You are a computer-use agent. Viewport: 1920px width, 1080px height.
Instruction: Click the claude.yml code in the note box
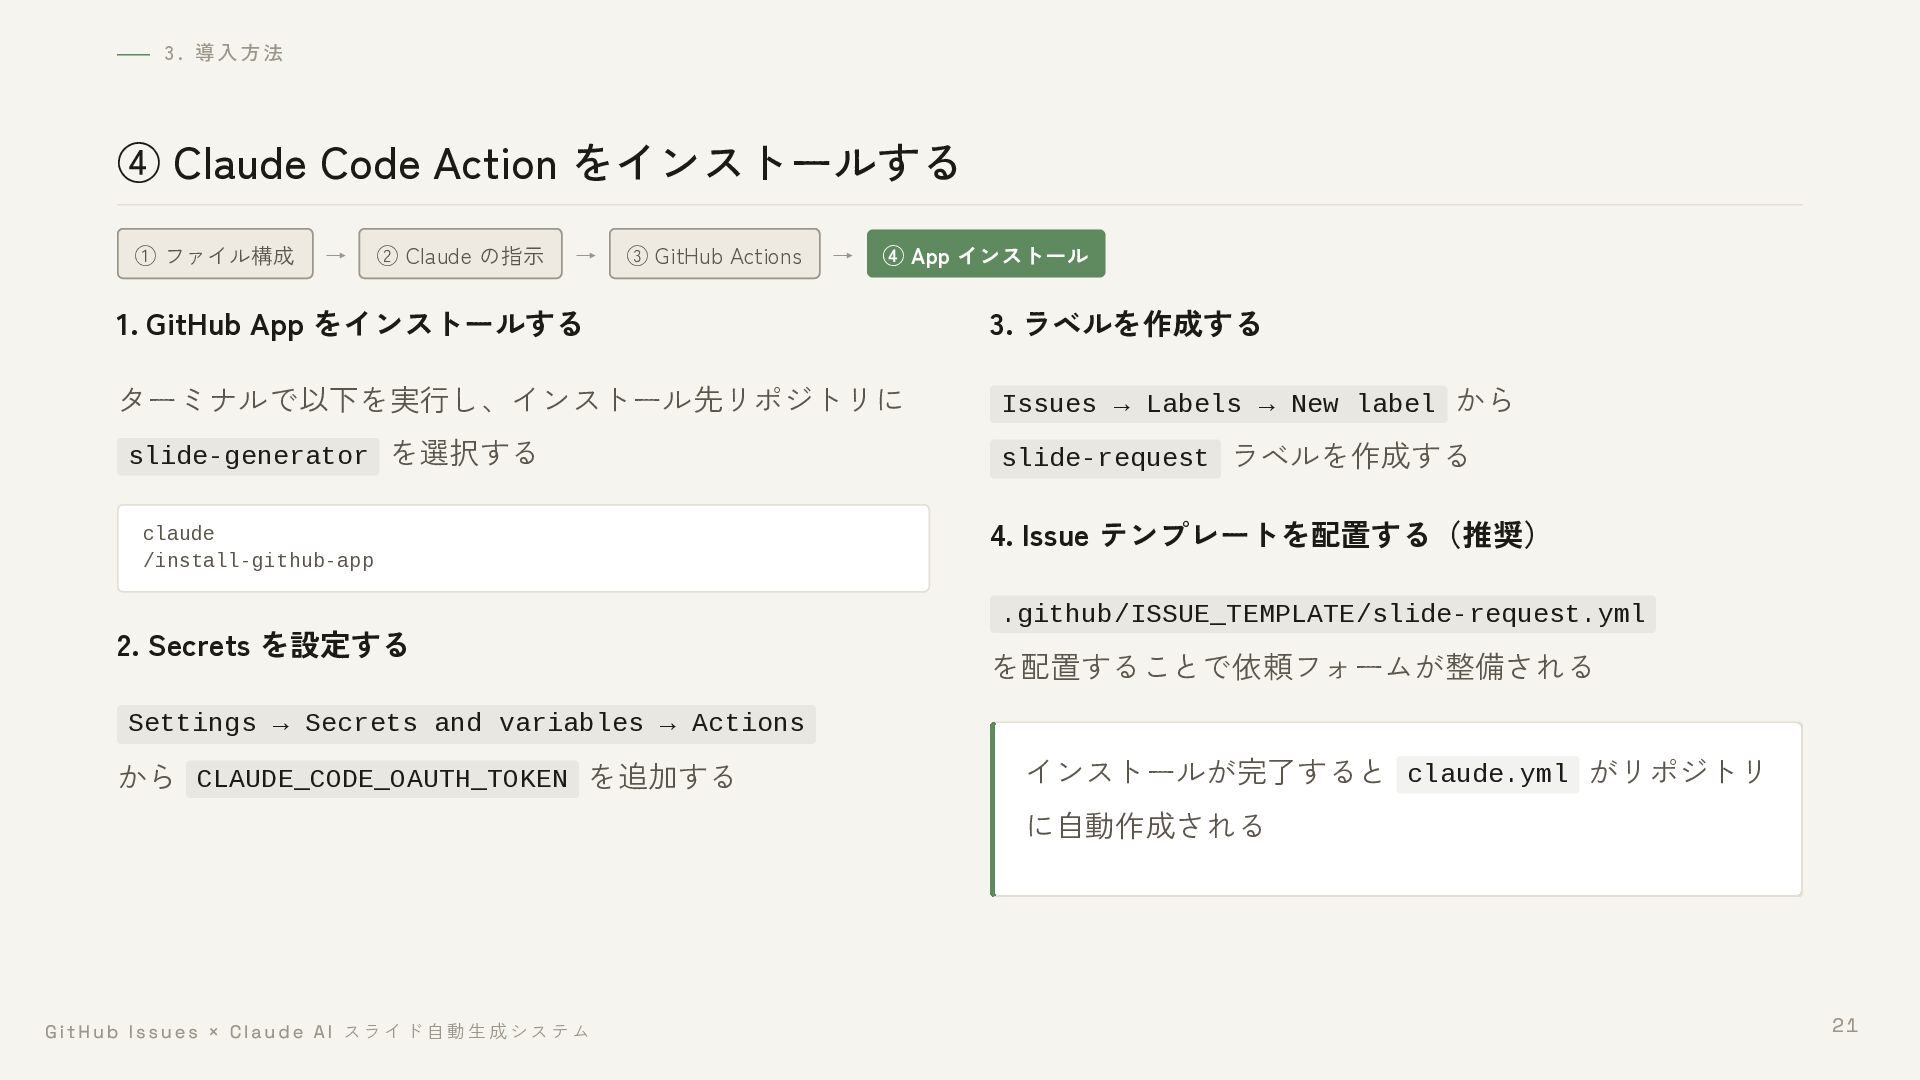click(1487, 774)
